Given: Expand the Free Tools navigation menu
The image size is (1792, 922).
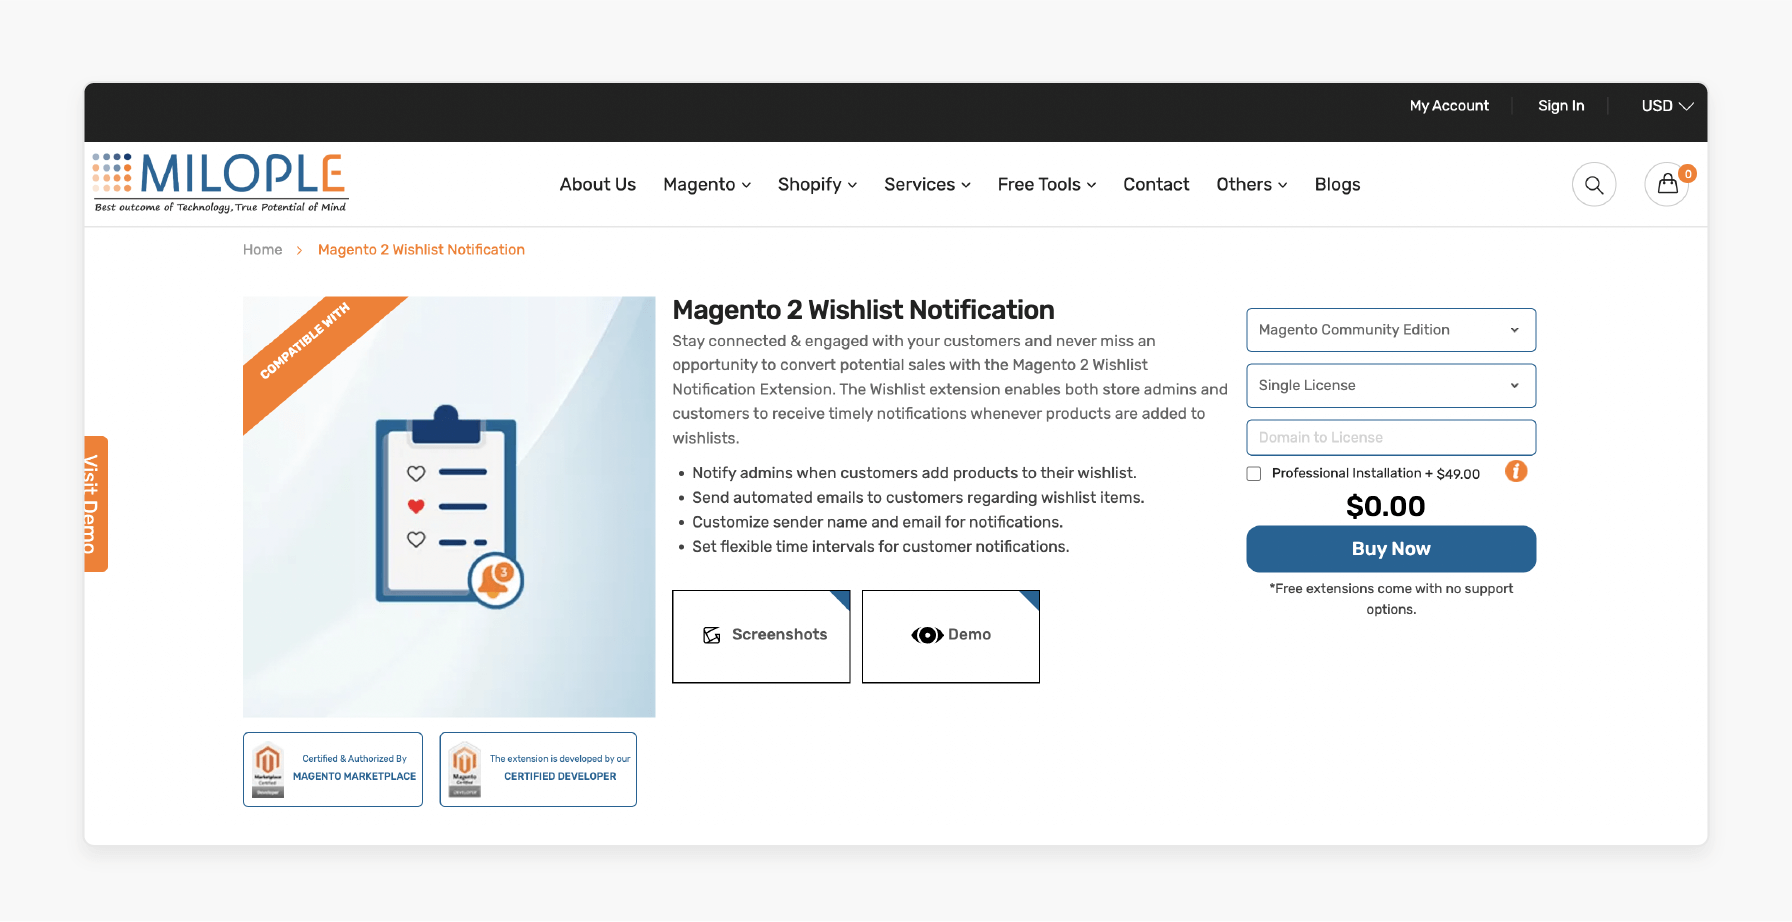Looking at the screenshot, I should [x=1047, y=185].
